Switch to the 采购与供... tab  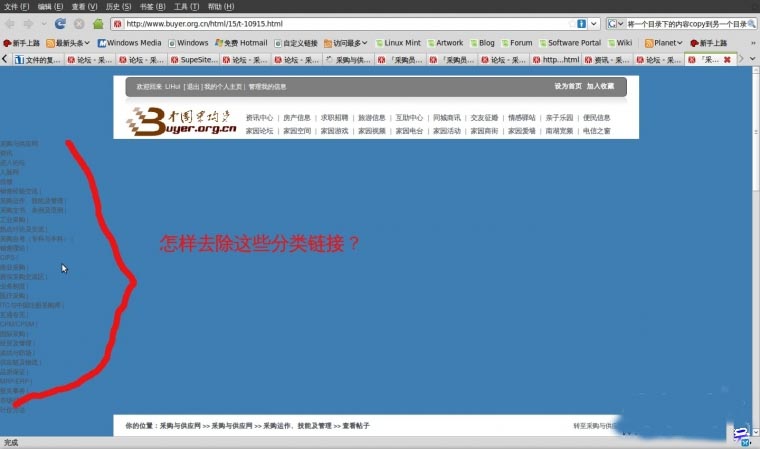(349, 60)
